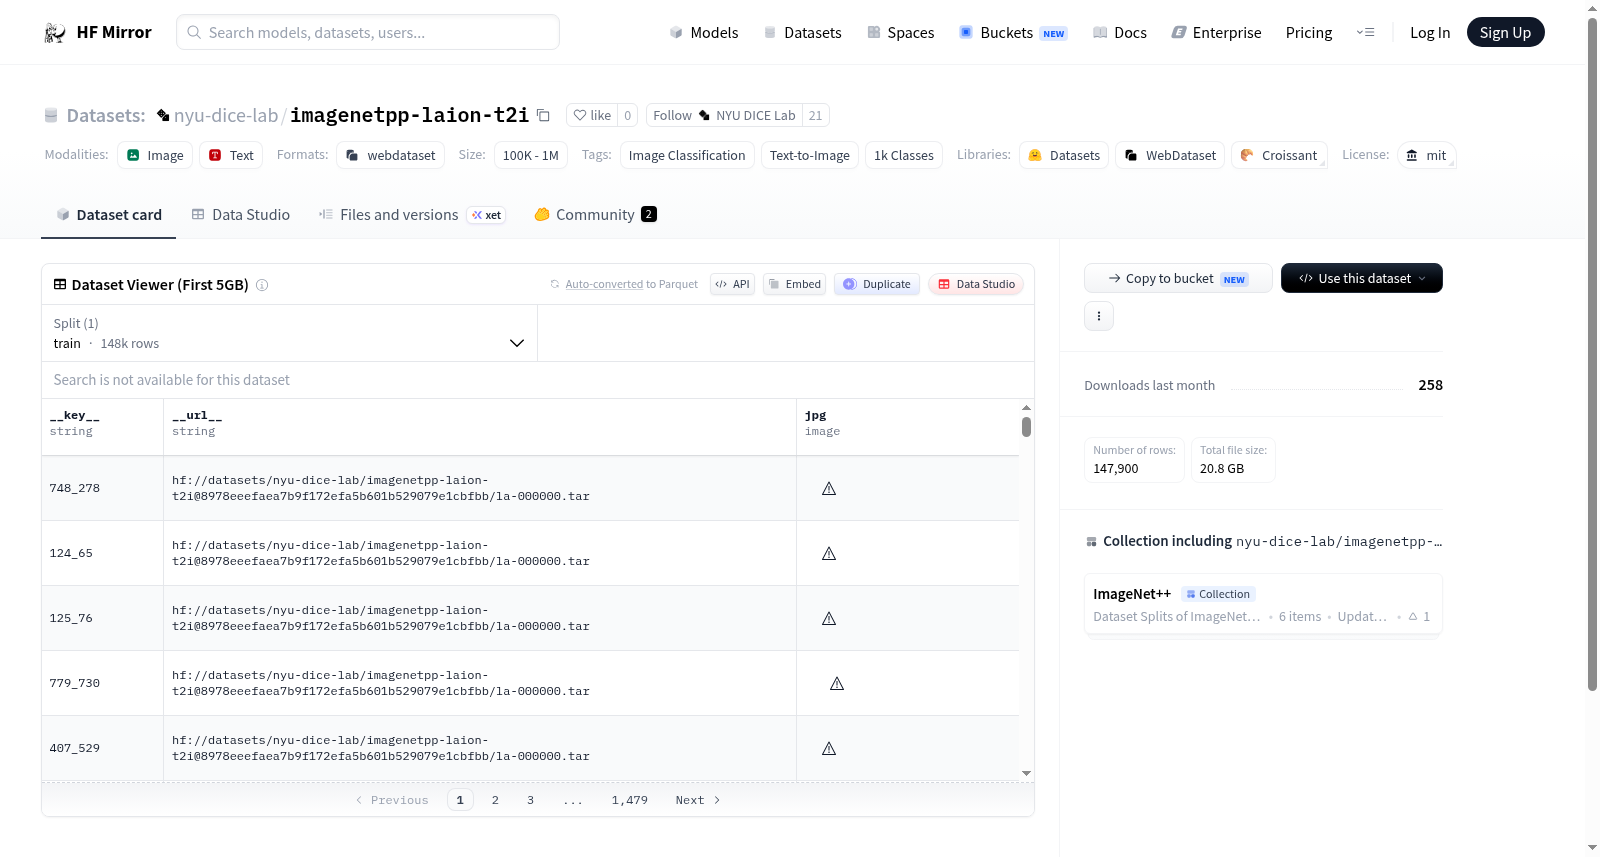Click the collection upvote triangle icon
The width and height of the screenshot is (1600, 857).
(x=1413, y=617)
